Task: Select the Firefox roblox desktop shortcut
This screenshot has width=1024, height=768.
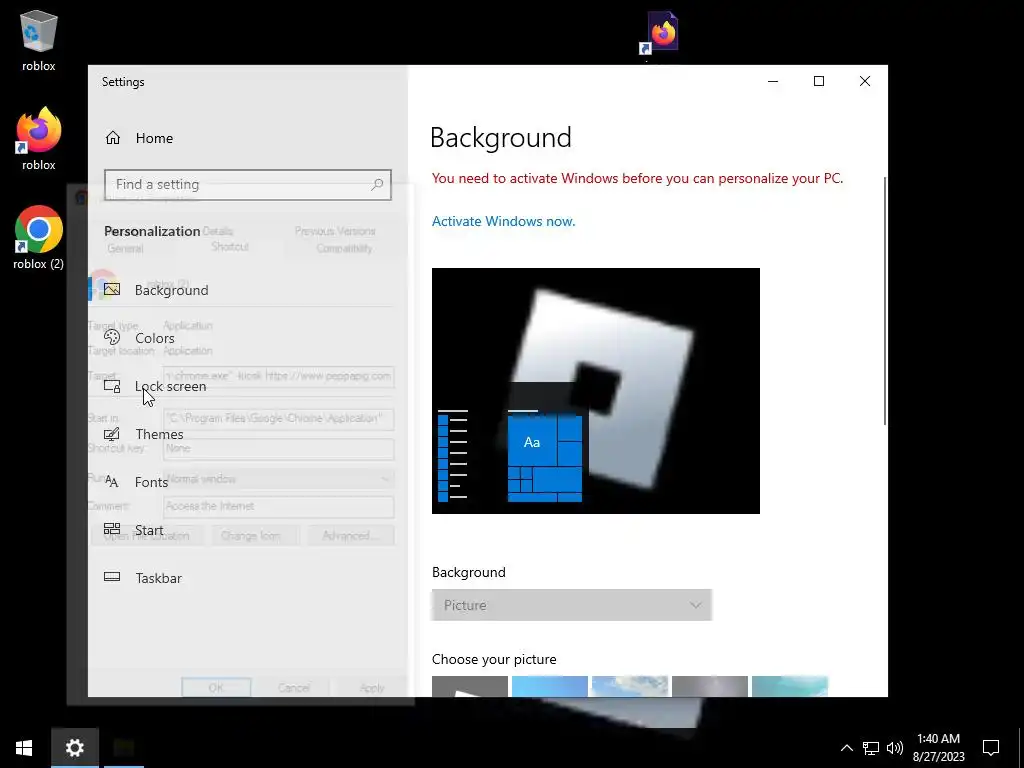Action: click(39, 138)
